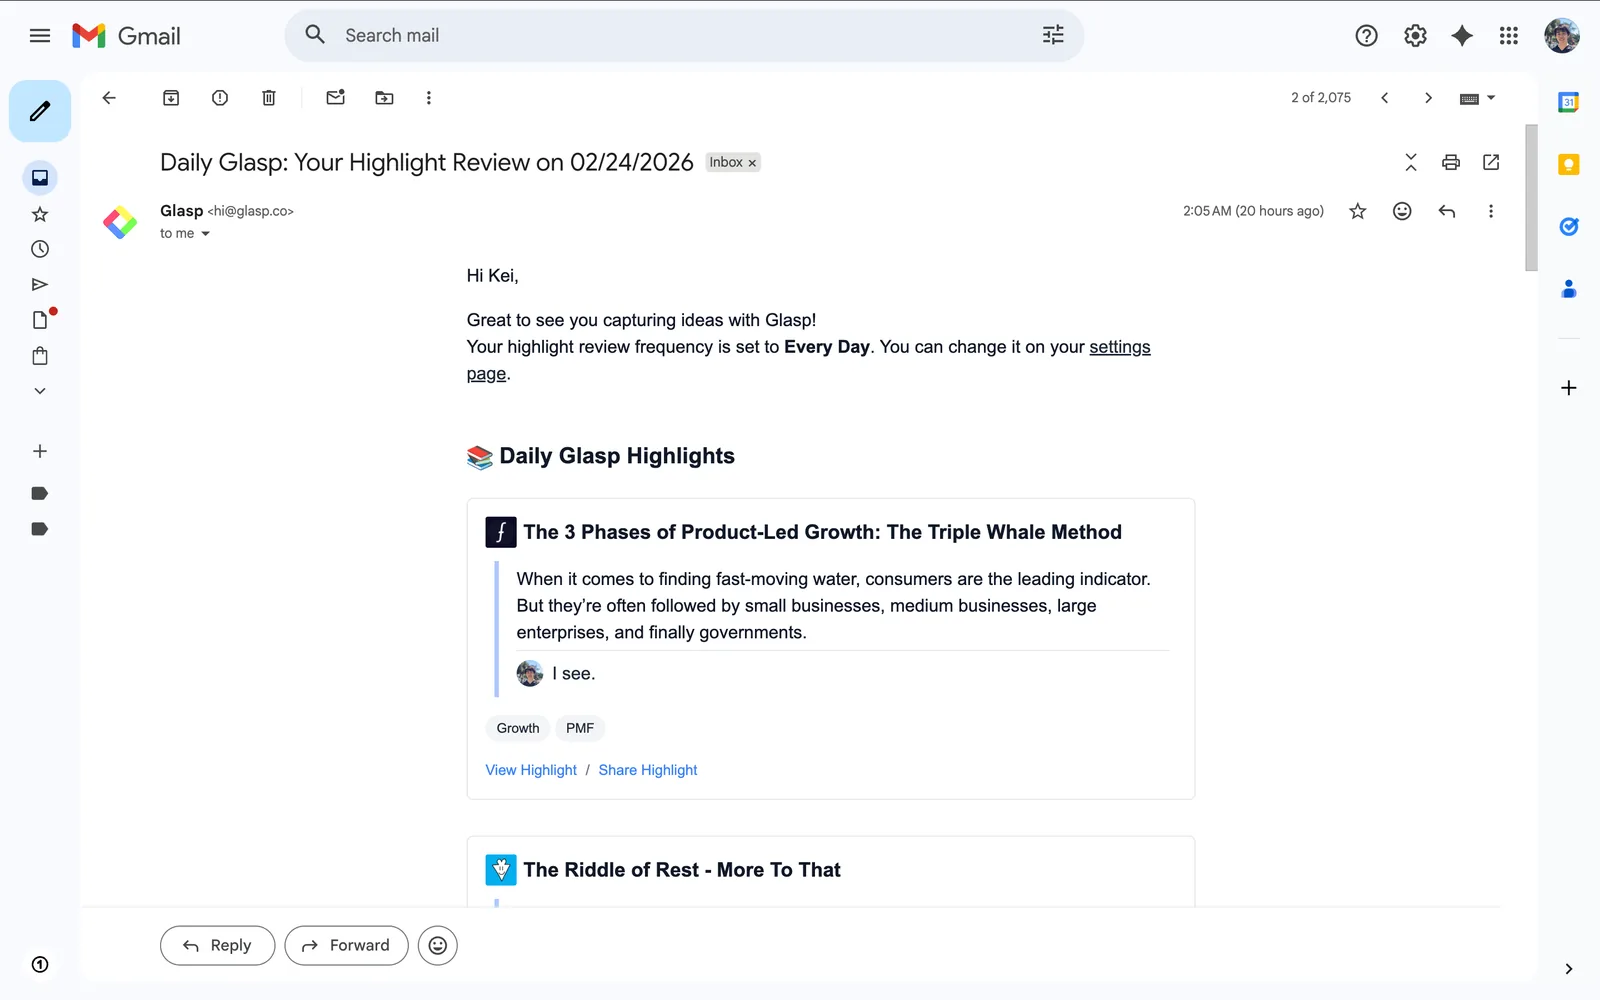This screenshot has height=1000, width=1600.
Task: Go to the newer email
Action: point(1385,98)
